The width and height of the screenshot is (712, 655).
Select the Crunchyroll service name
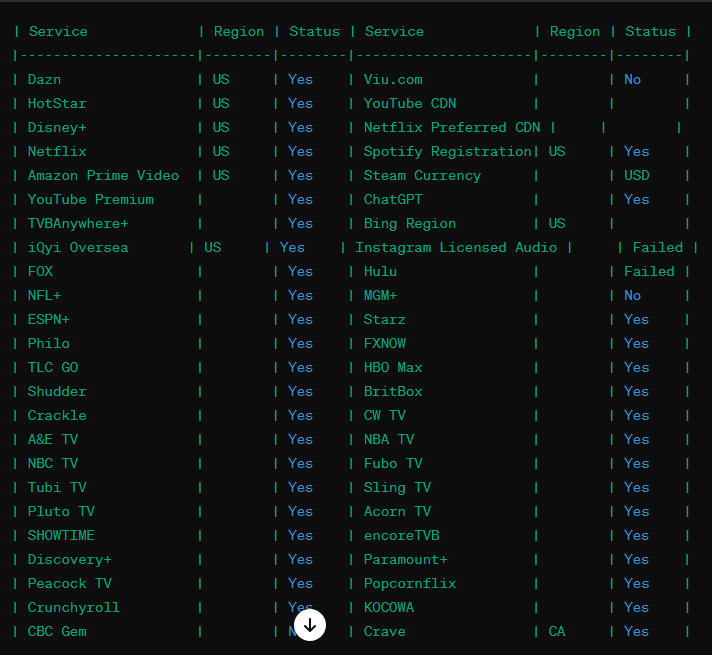pos(74,607)
